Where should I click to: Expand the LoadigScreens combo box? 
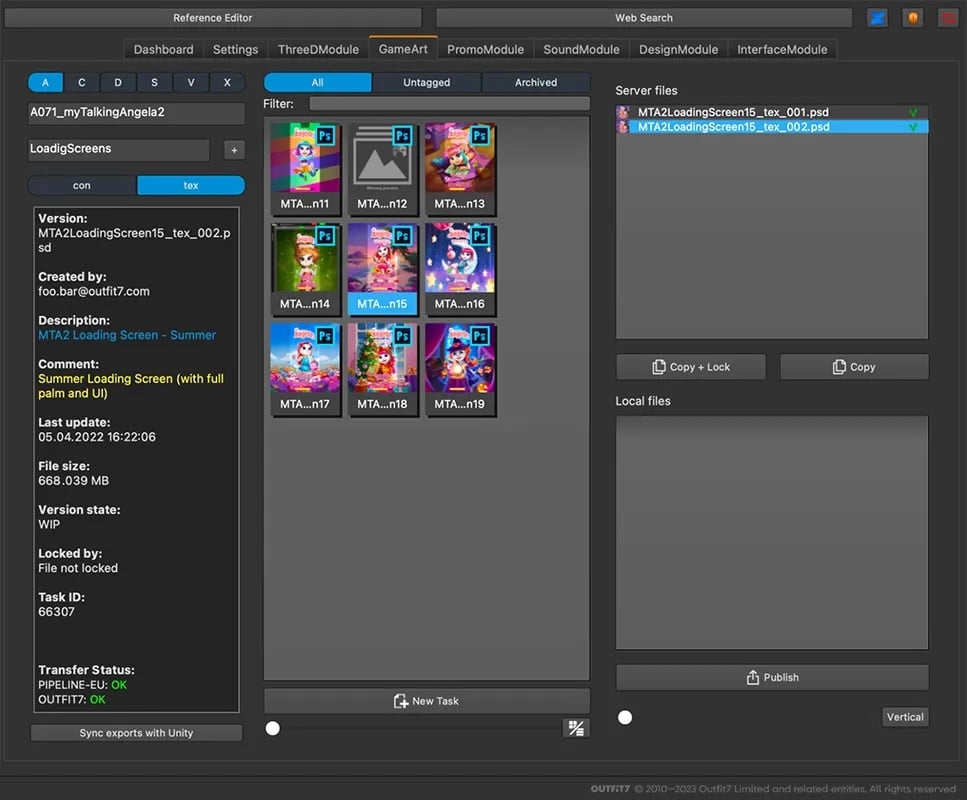pos(119,149)
